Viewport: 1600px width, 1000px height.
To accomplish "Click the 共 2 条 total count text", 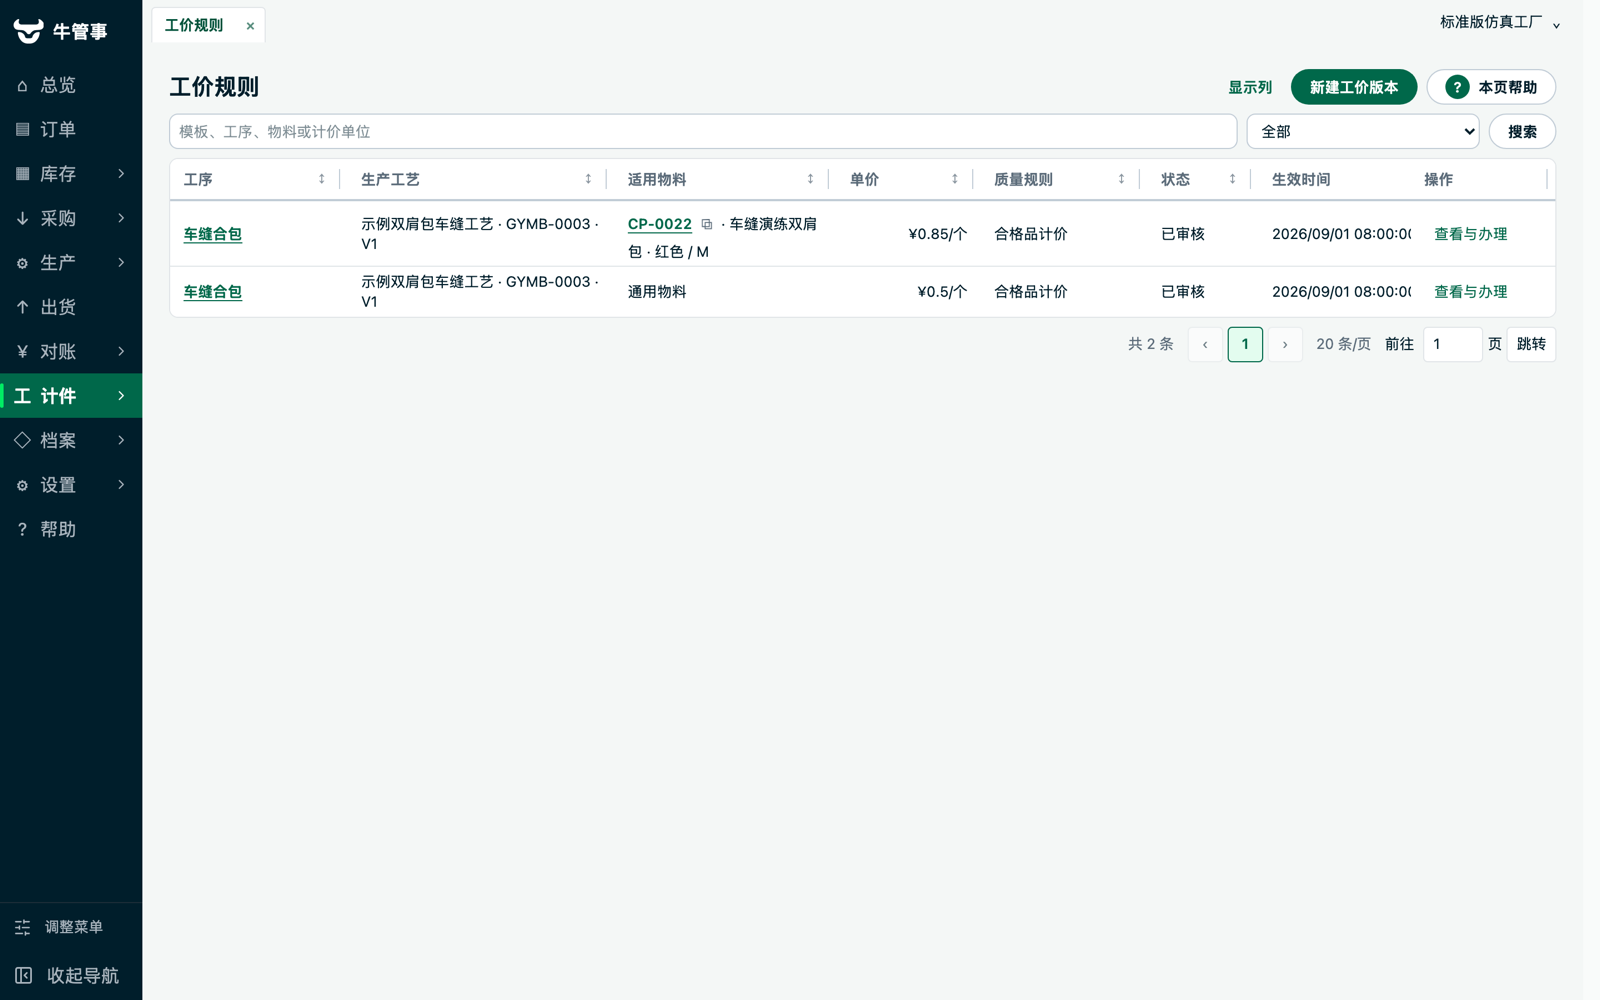I will tap(1150, 344).
